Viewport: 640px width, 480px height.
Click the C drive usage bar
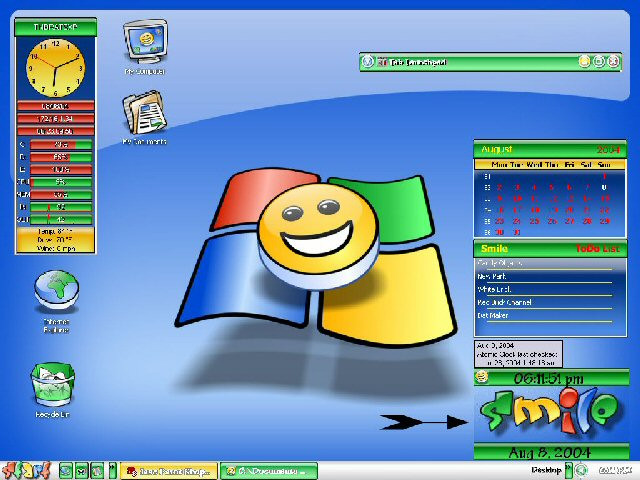[61, 144]
